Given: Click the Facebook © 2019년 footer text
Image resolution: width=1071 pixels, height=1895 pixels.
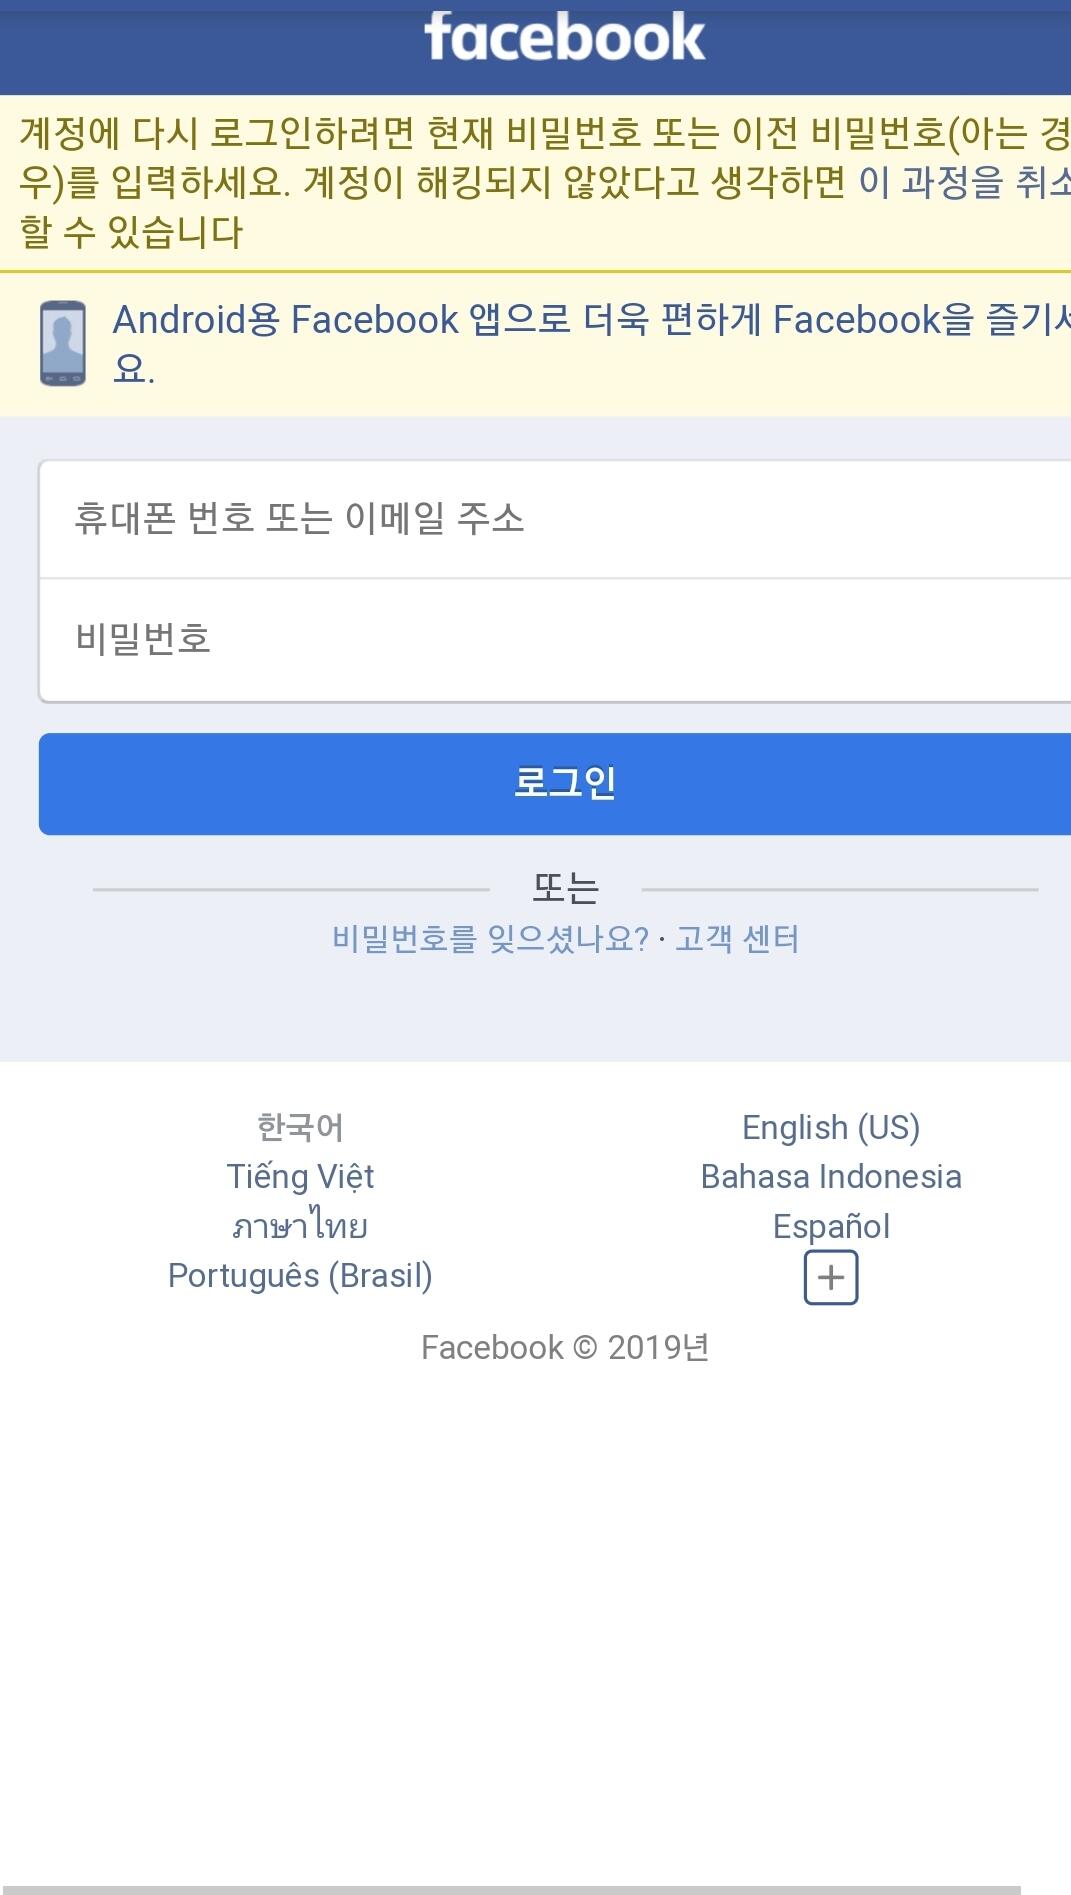Looking at the screenshot, I should click(x=565, y=1348).
